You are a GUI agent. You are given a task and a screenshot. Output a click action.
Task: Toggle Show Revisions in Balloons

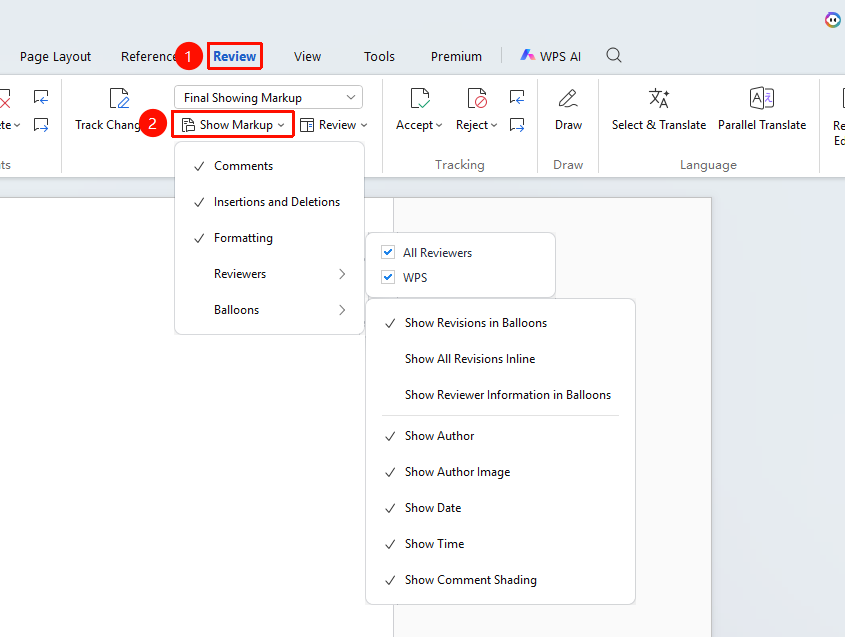(x=500, y=323)
